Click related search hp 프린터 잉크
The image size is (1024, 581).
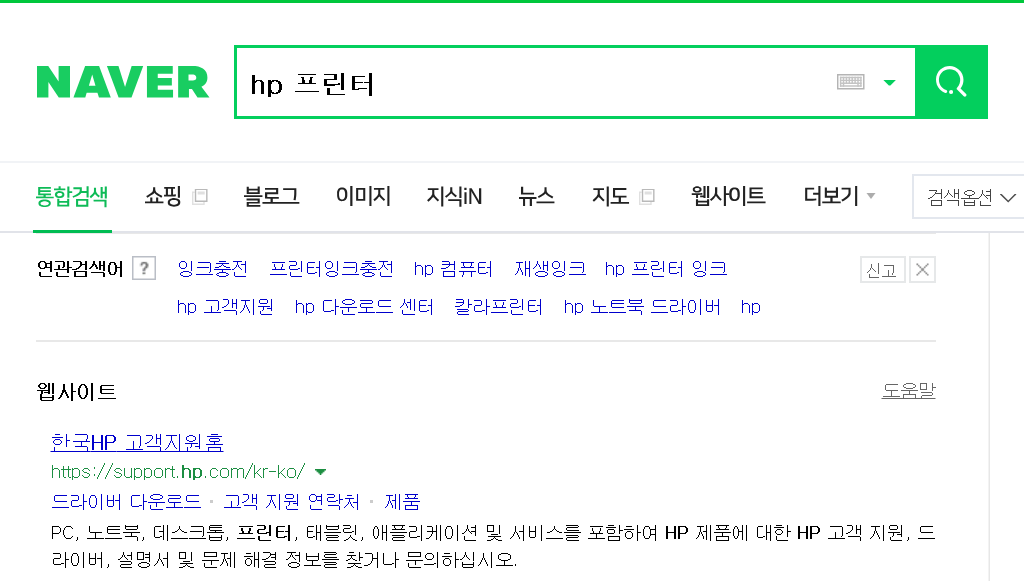665,269
